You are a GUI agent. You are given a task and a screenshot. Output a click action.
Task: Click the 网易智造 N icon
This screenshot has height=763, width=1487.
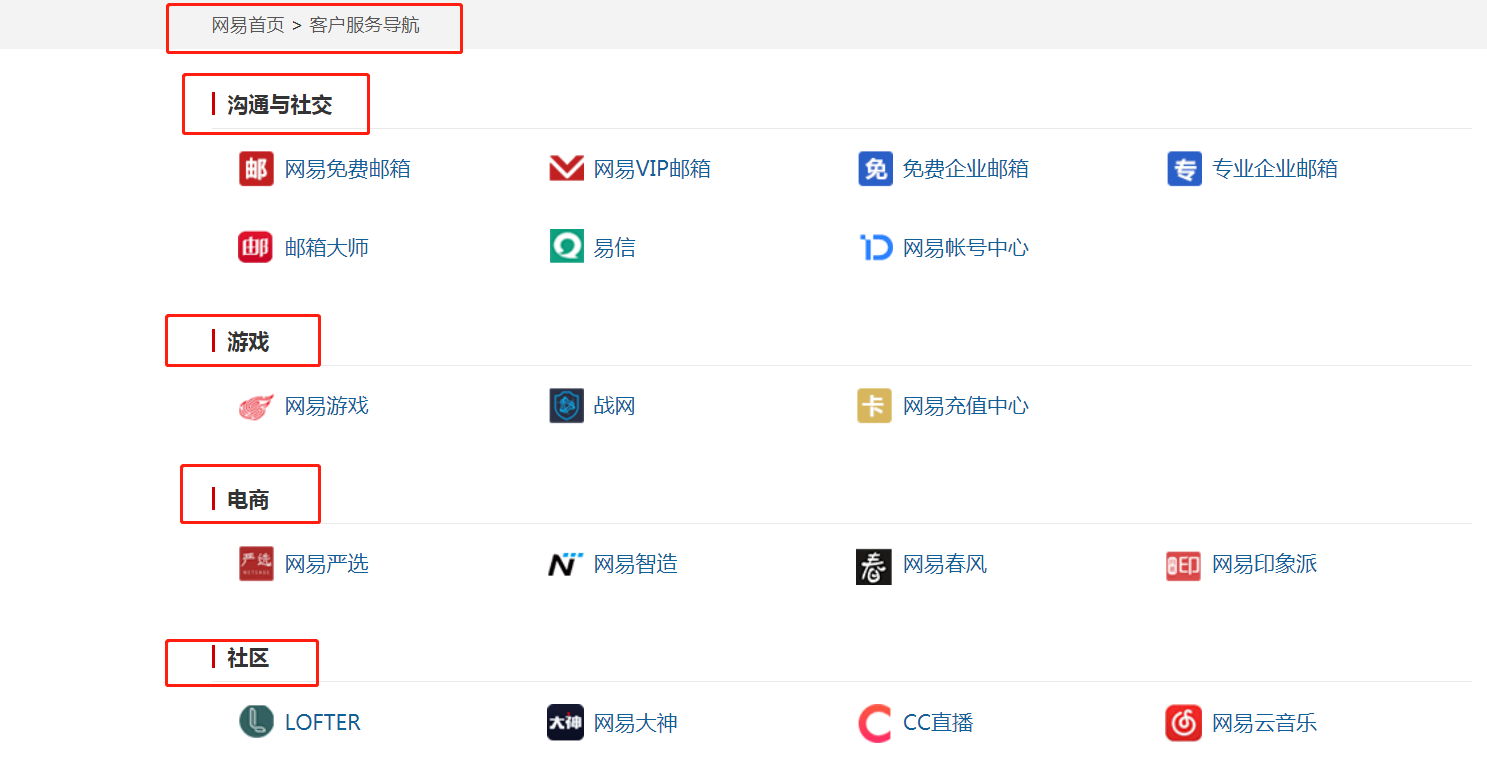pyautogui.click(x=566, y=565)
